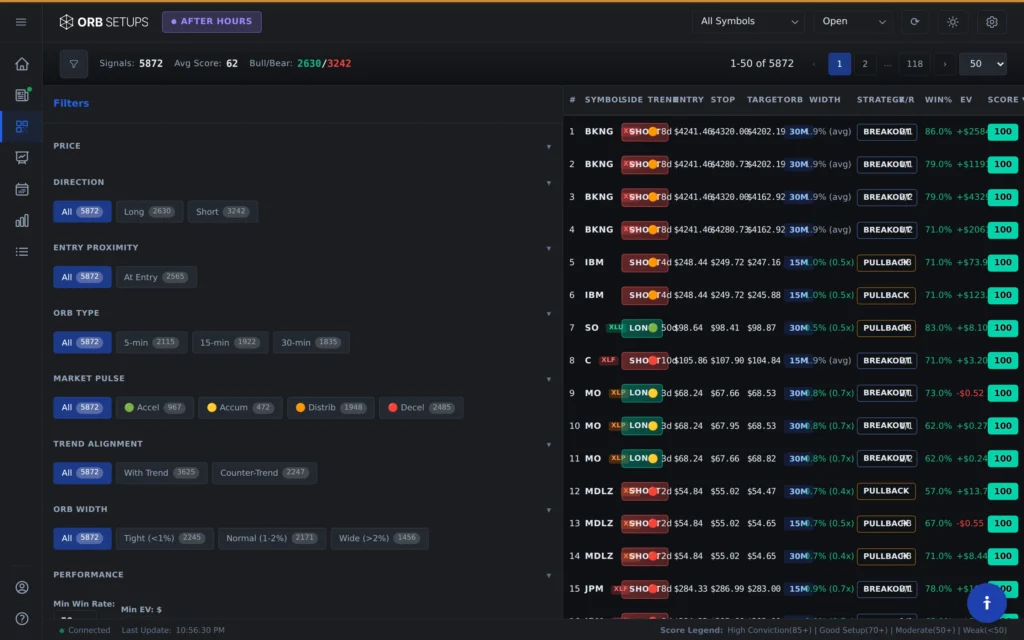Screen dimensions: 1024x640
Task: Select 30-min ORB type
Action: (311, 342)
